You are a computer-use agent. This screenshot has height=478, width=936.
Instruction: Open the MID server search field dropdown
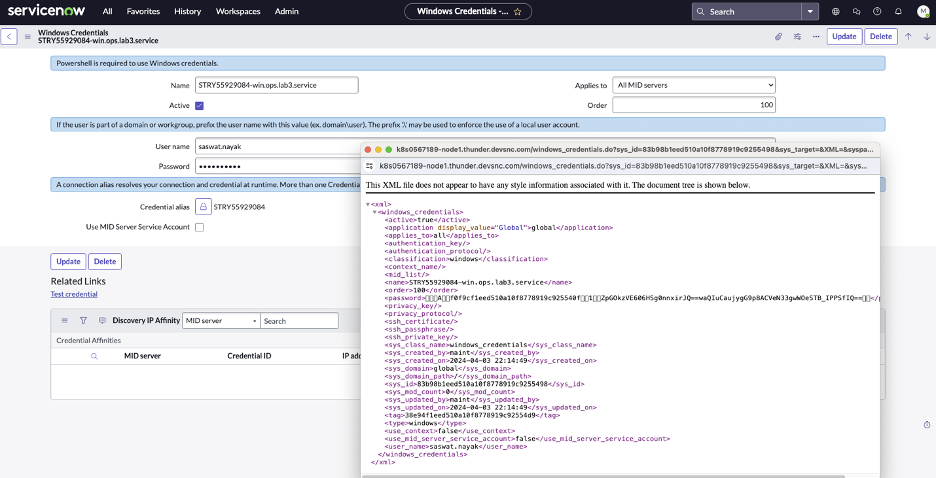pos(221,320)
